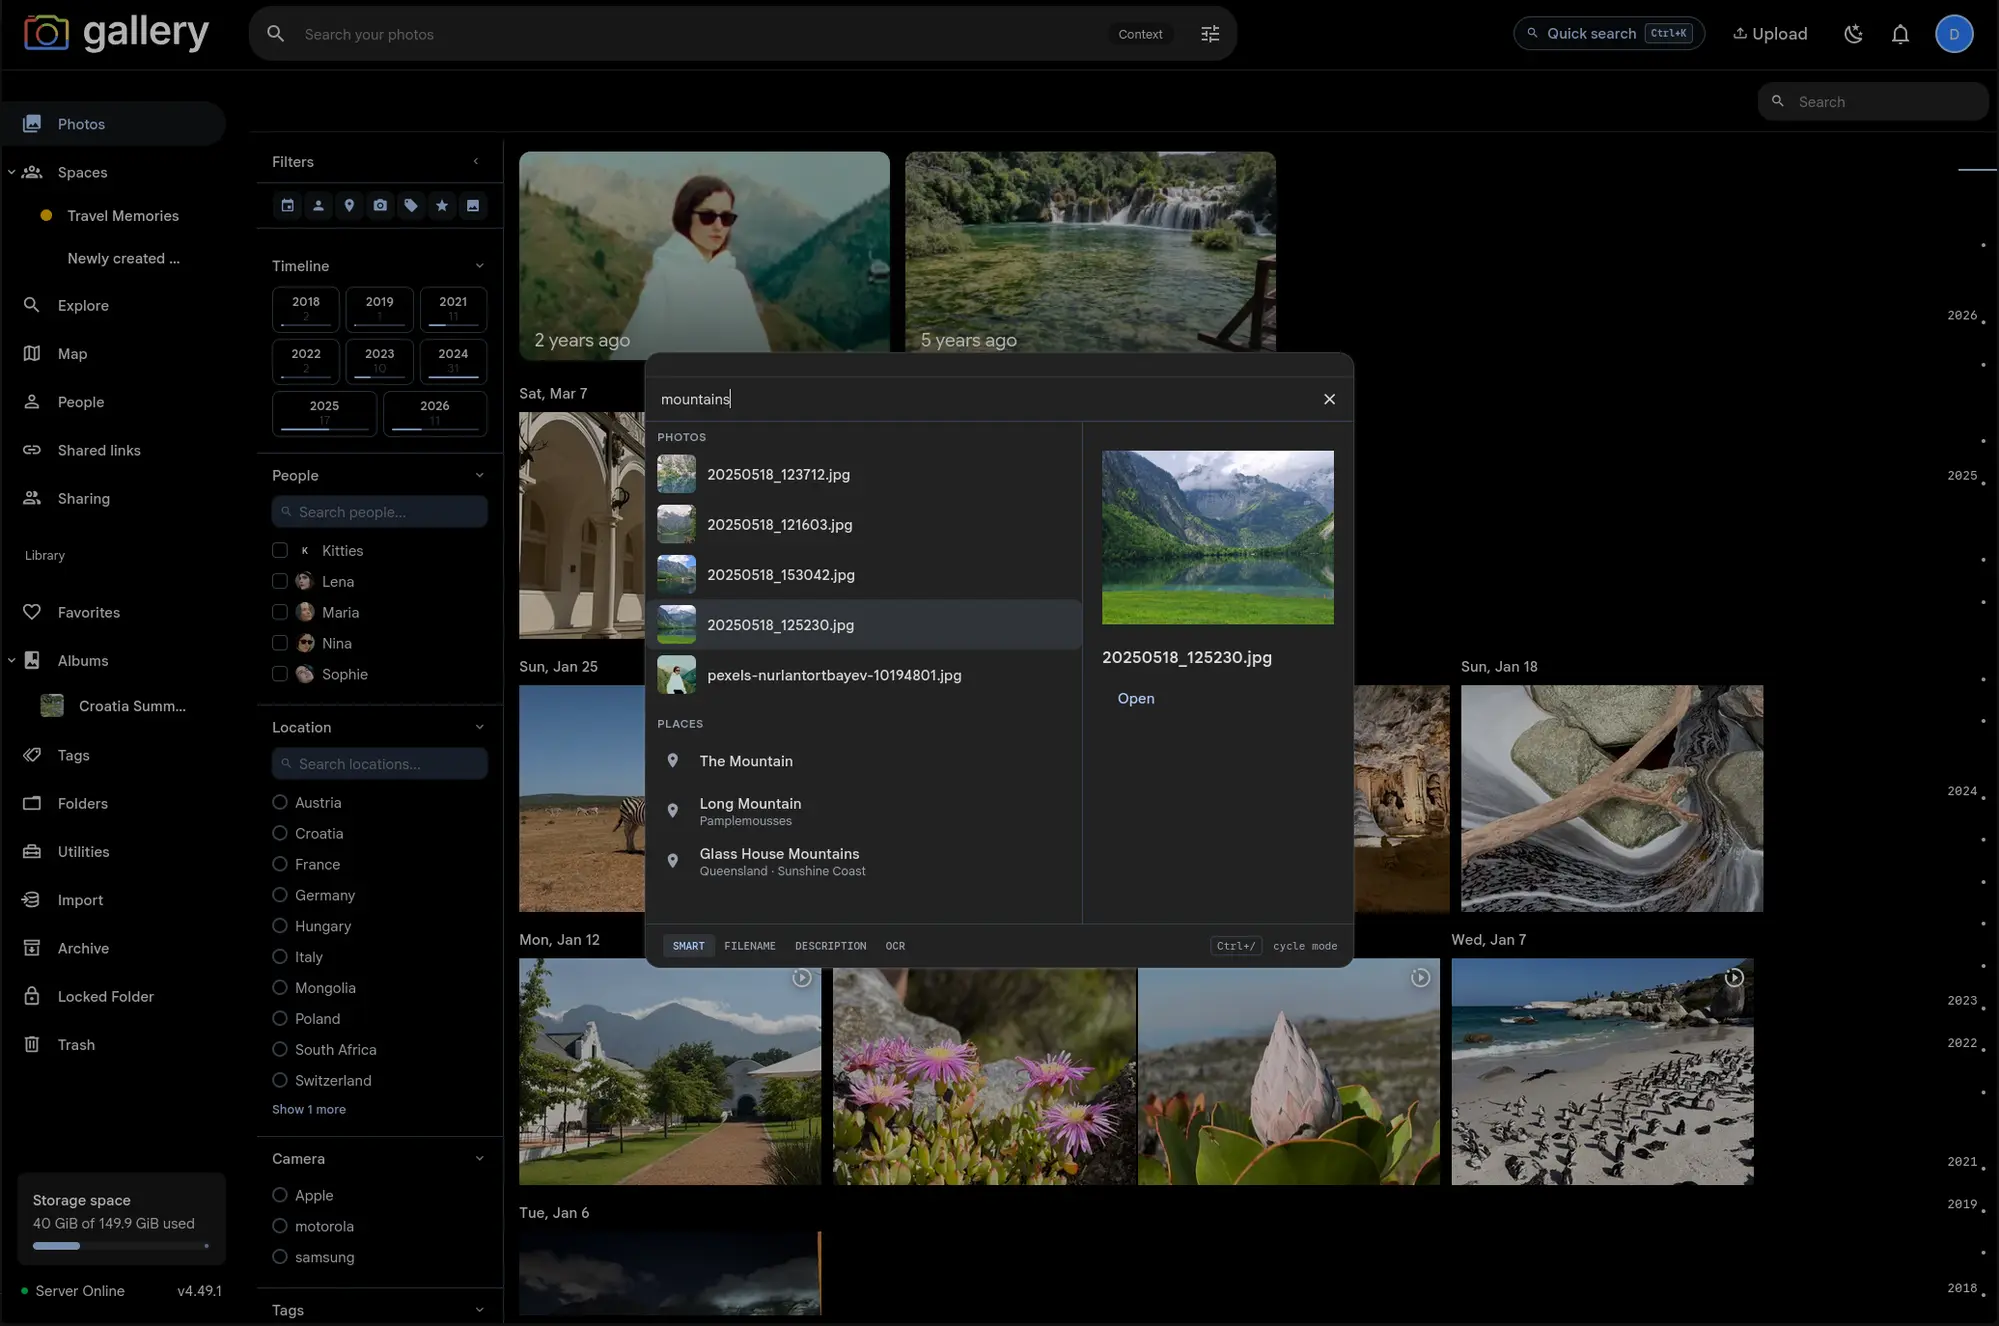Select the people filter icon

click(318, 205)
